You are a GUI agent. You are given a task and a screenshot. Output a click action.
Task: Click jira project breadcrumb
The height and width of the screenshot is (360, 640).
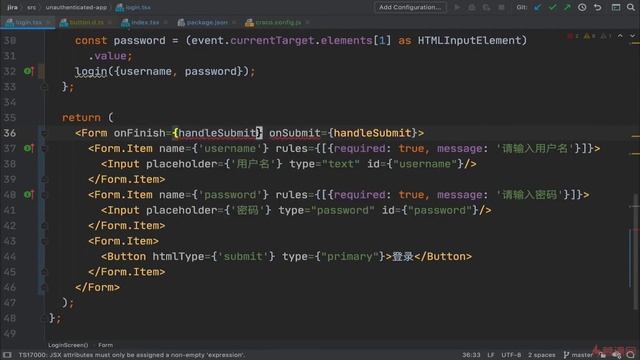(x=12, y=7)
